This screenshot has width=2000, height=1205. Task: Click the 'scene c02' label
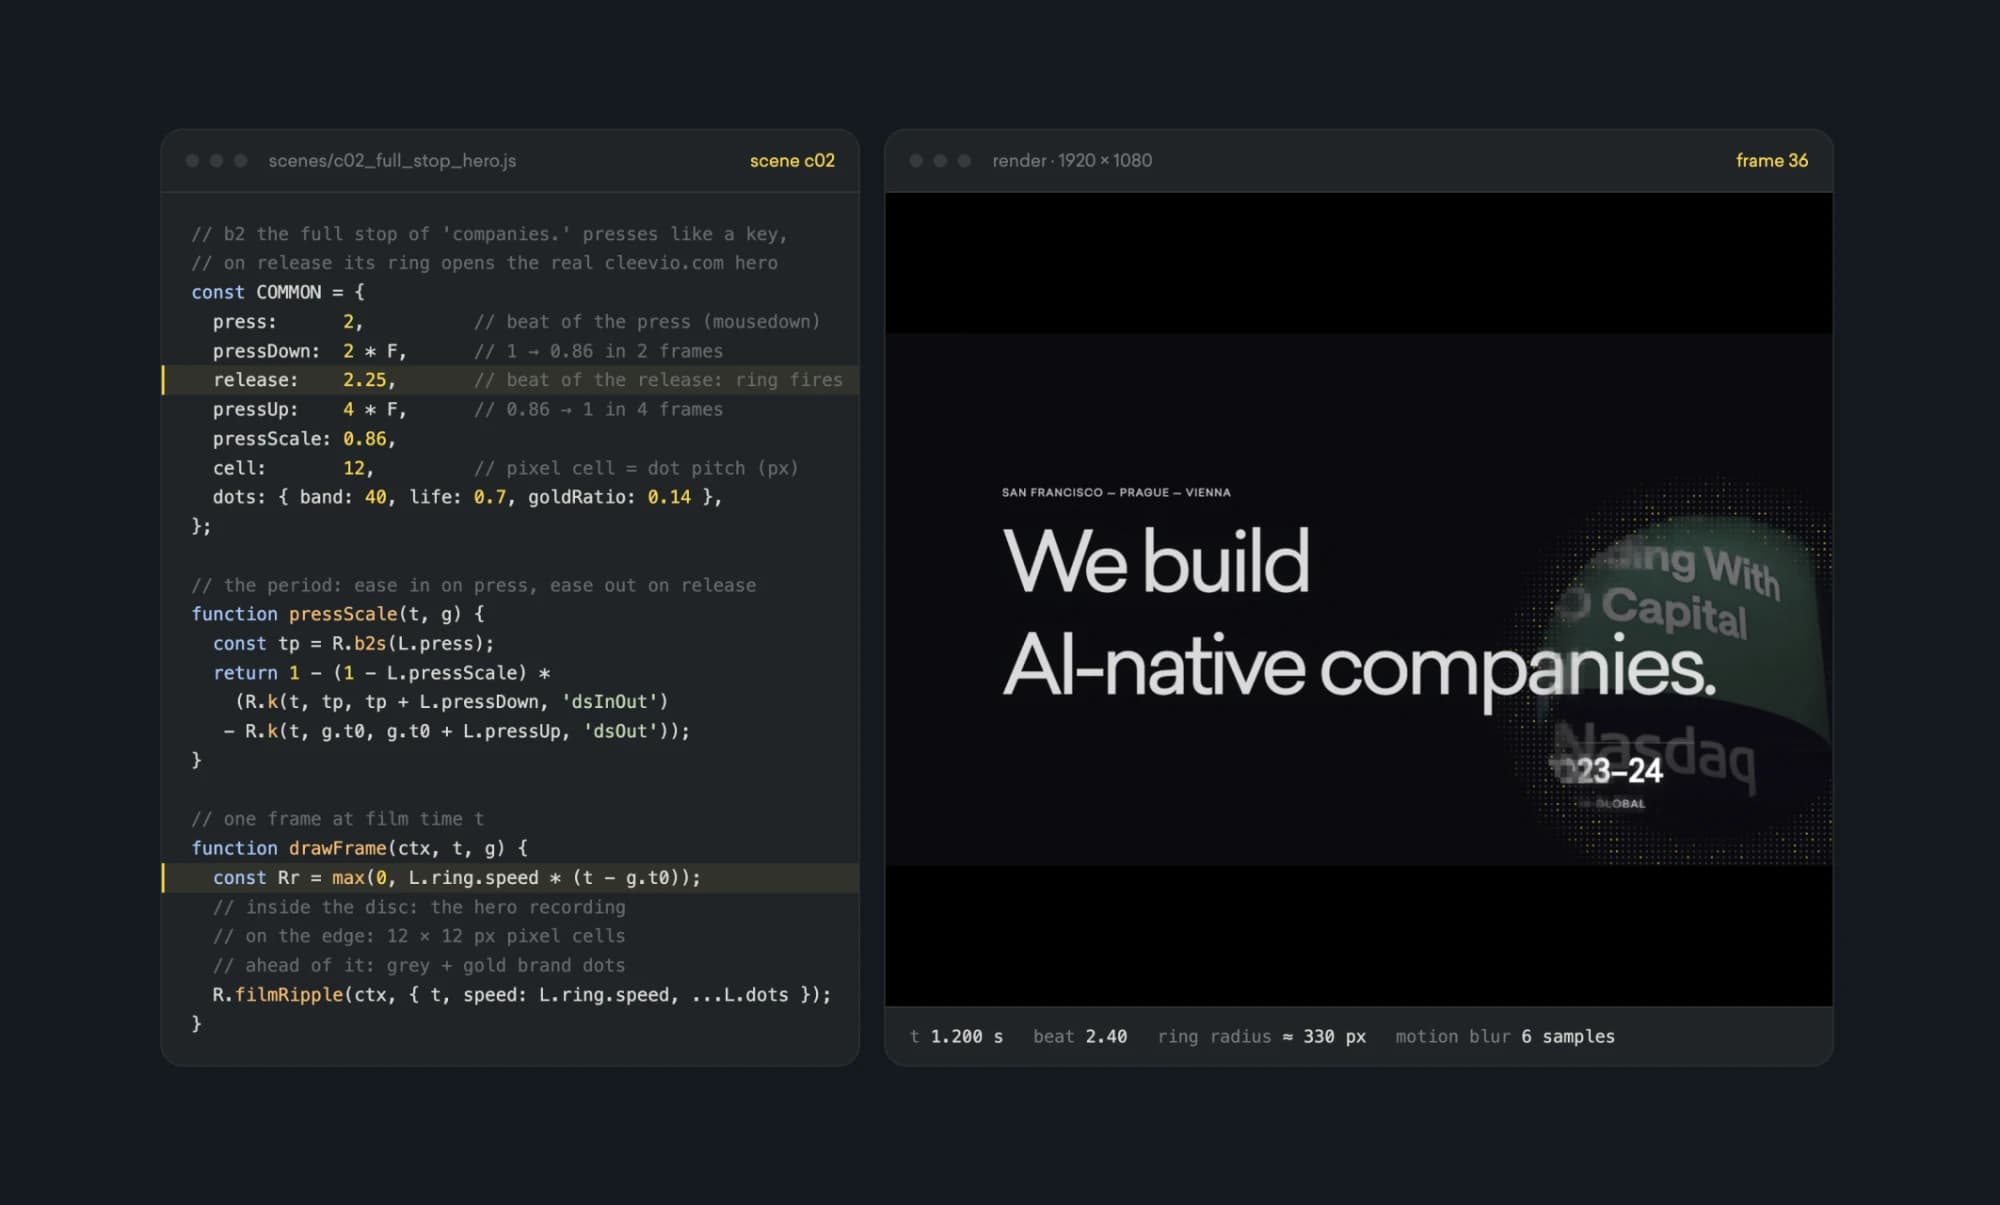pos(792,161)
